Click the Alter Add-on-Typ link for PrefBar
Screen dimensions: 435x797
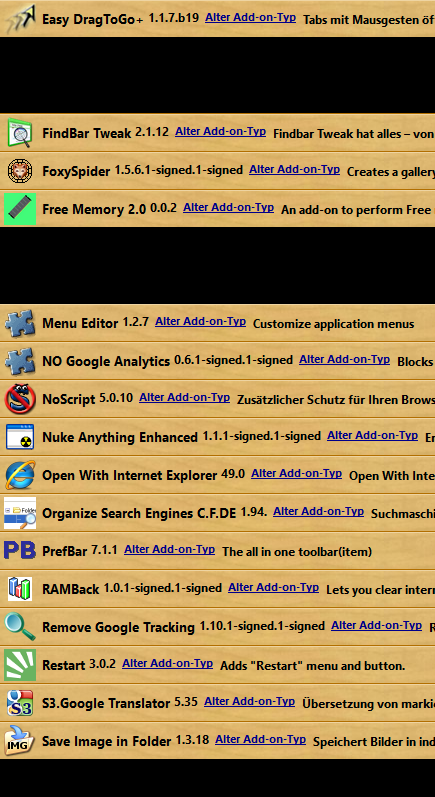tap(169, 550)
